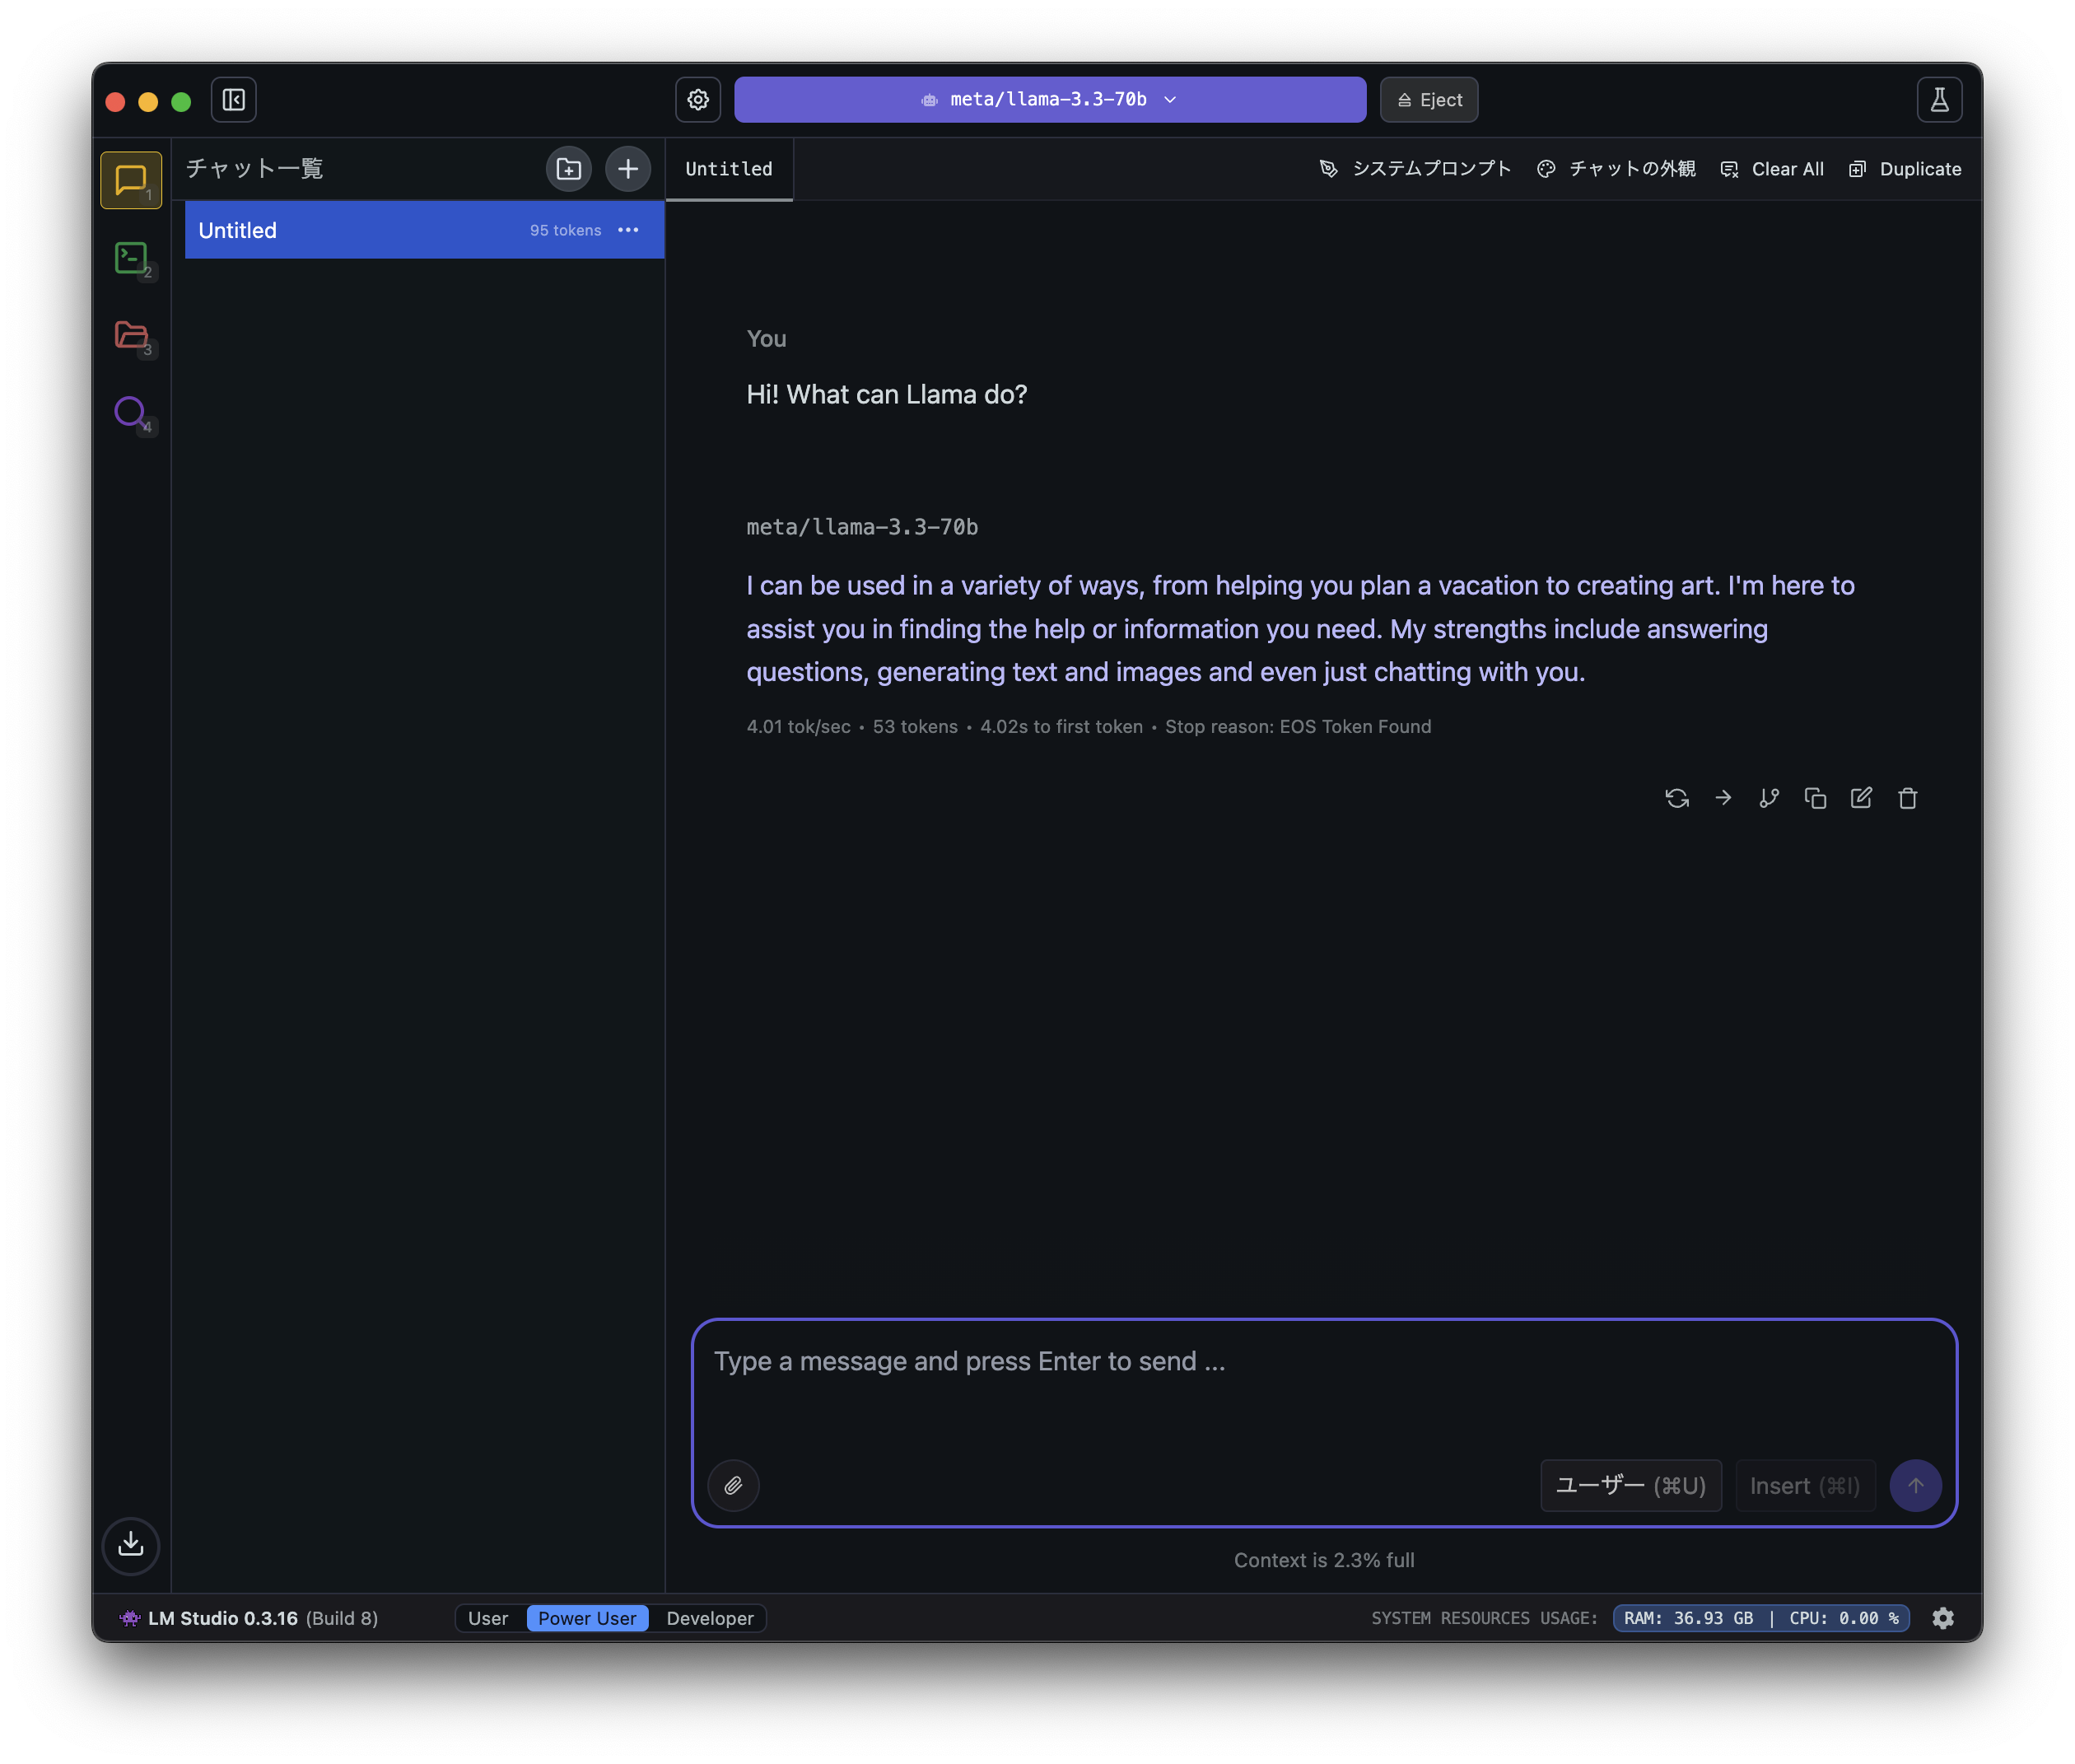The height and width of the screenshot is (1764, 2075).
Task: Click the regenerate response icon
Action: click(1677, 798)
